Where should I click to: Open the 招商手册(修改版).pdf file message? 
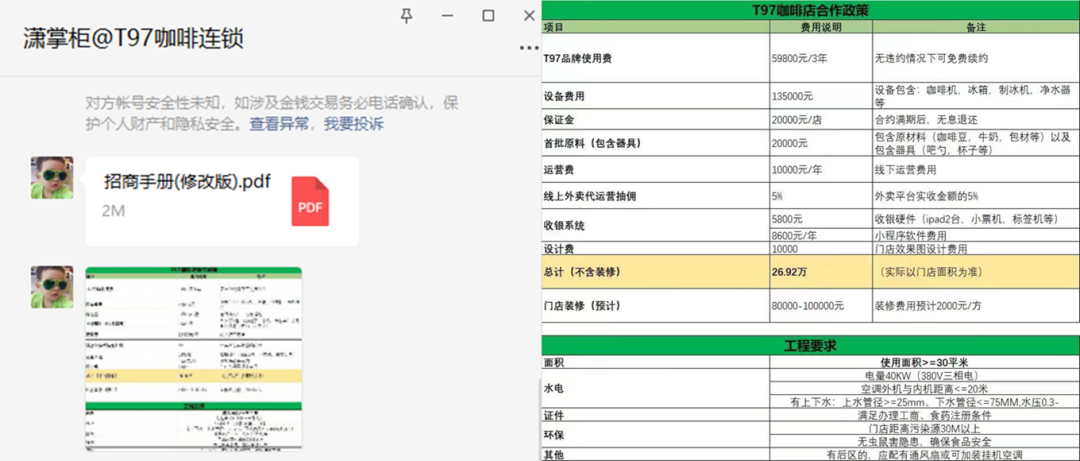click(187, 182)
